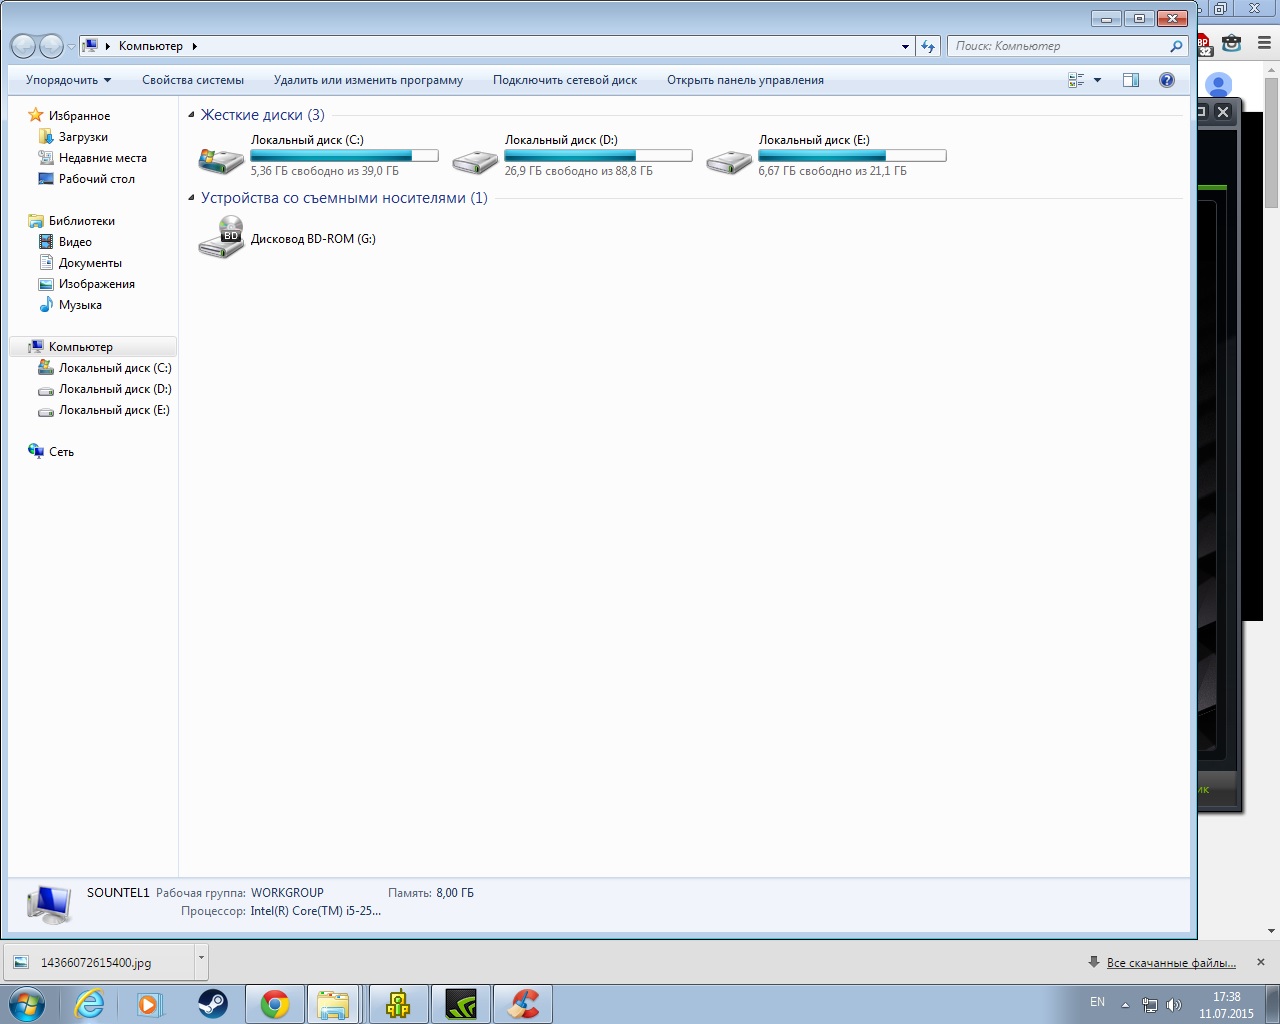
Task: Toggle the Explorer preview pane
Action: (1131, 80)
